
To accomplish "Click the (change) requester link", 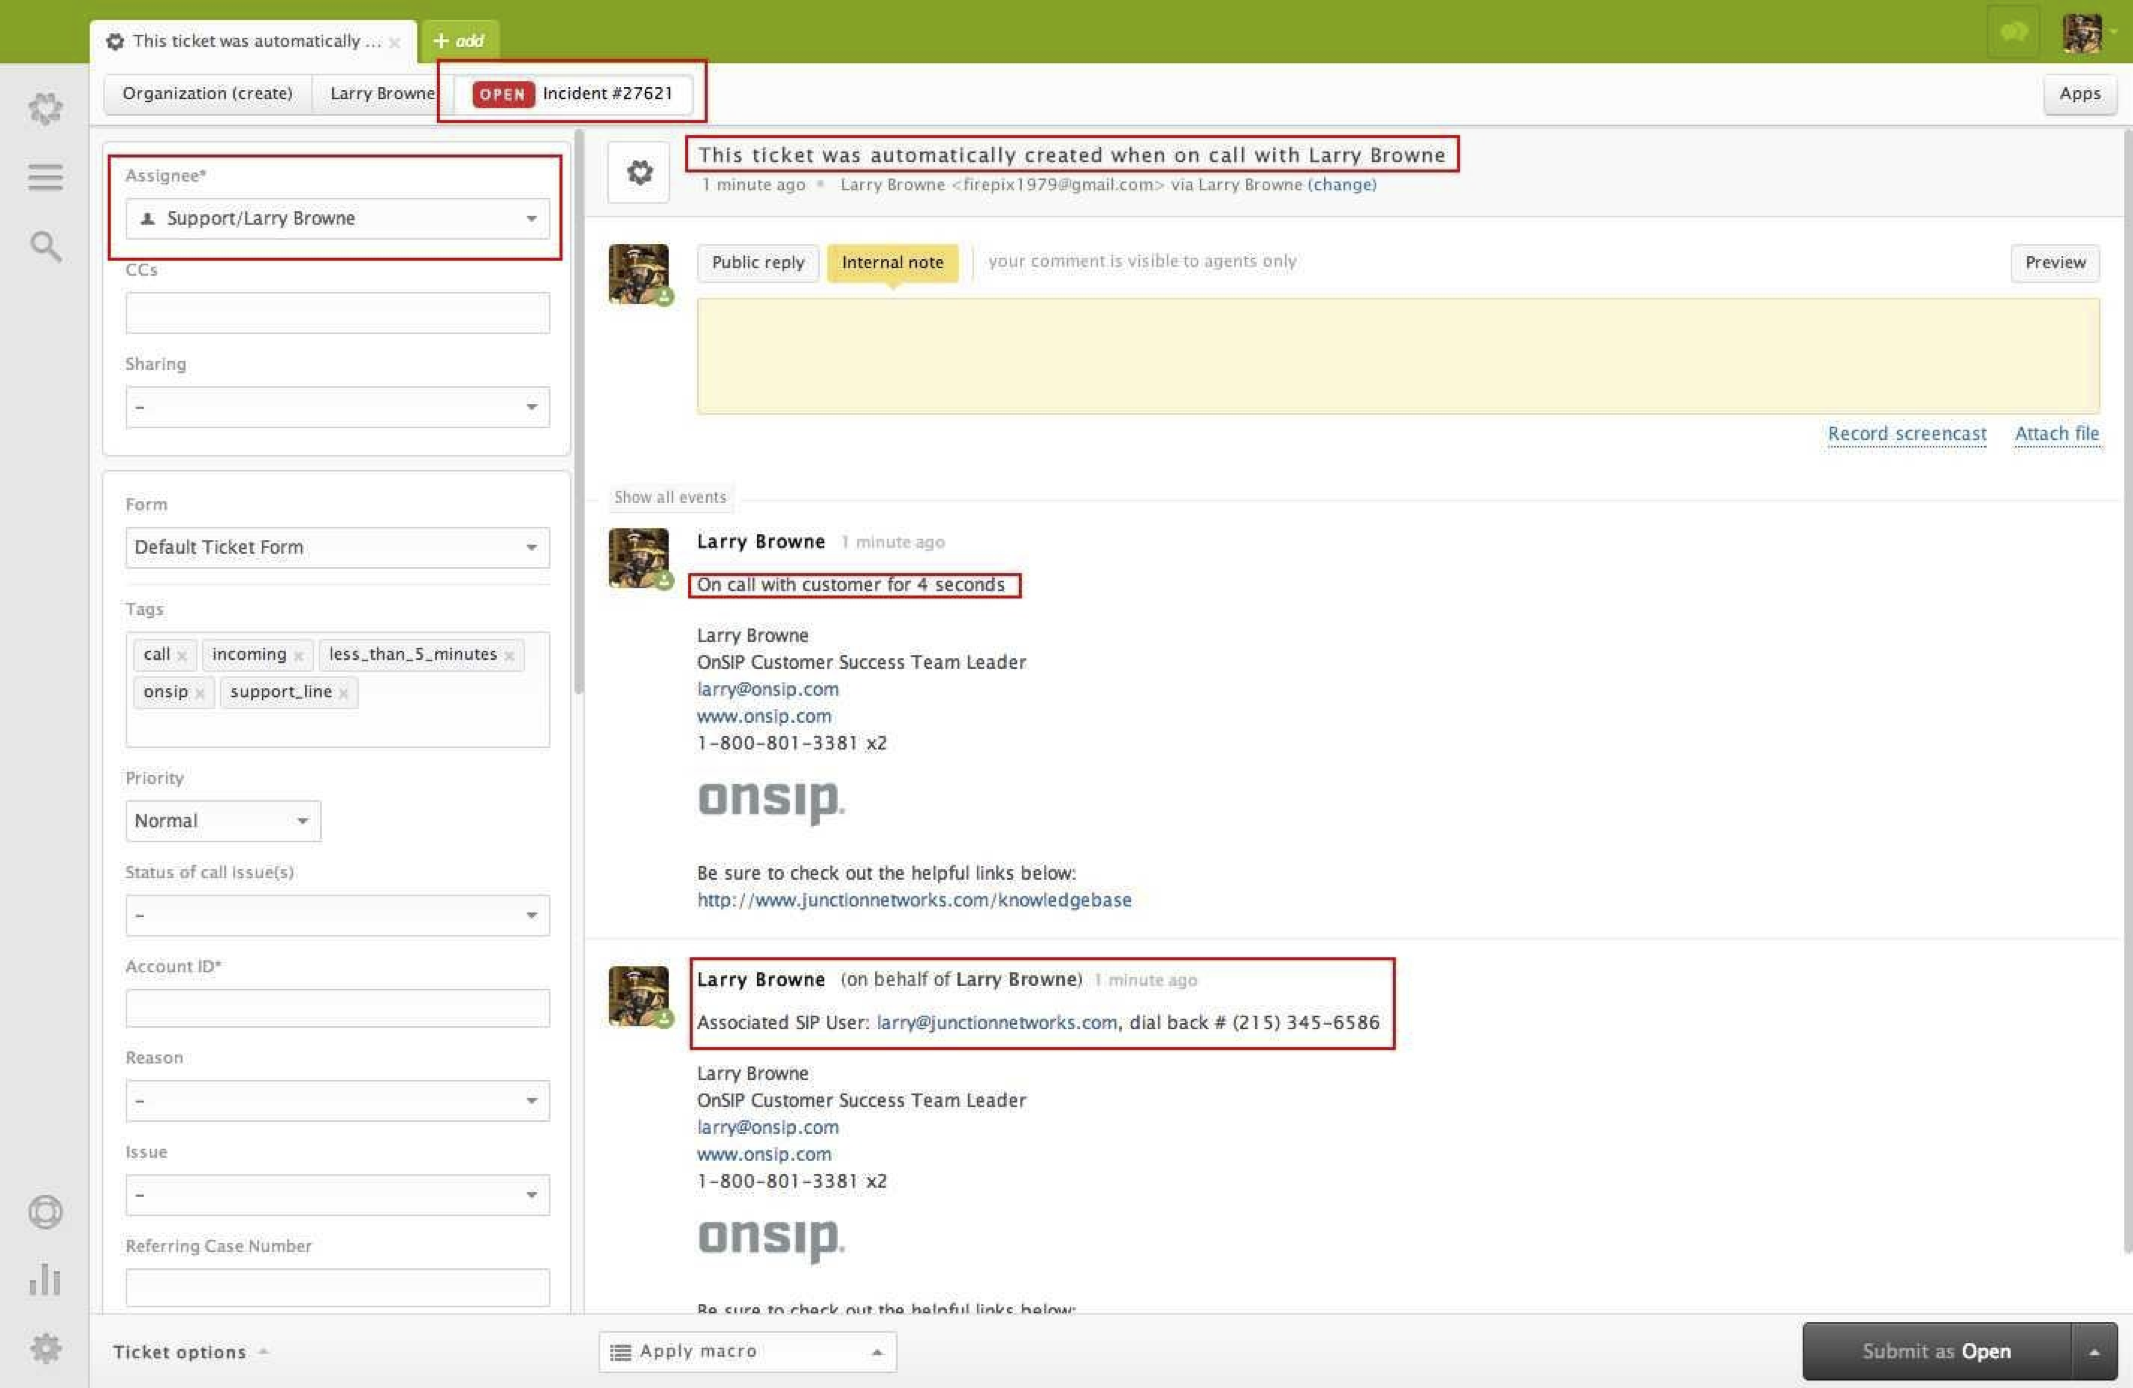I will pyautogui.click(x=1341, y=185).
